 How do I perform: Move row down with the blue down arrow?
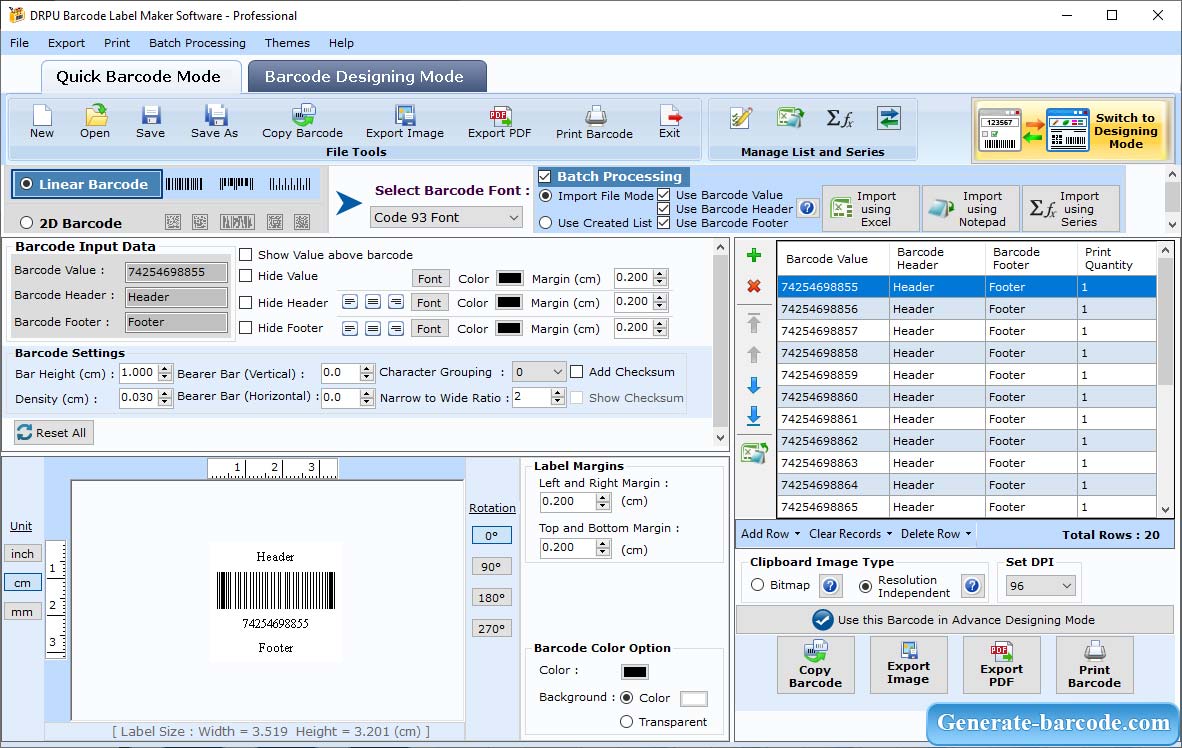753,385
